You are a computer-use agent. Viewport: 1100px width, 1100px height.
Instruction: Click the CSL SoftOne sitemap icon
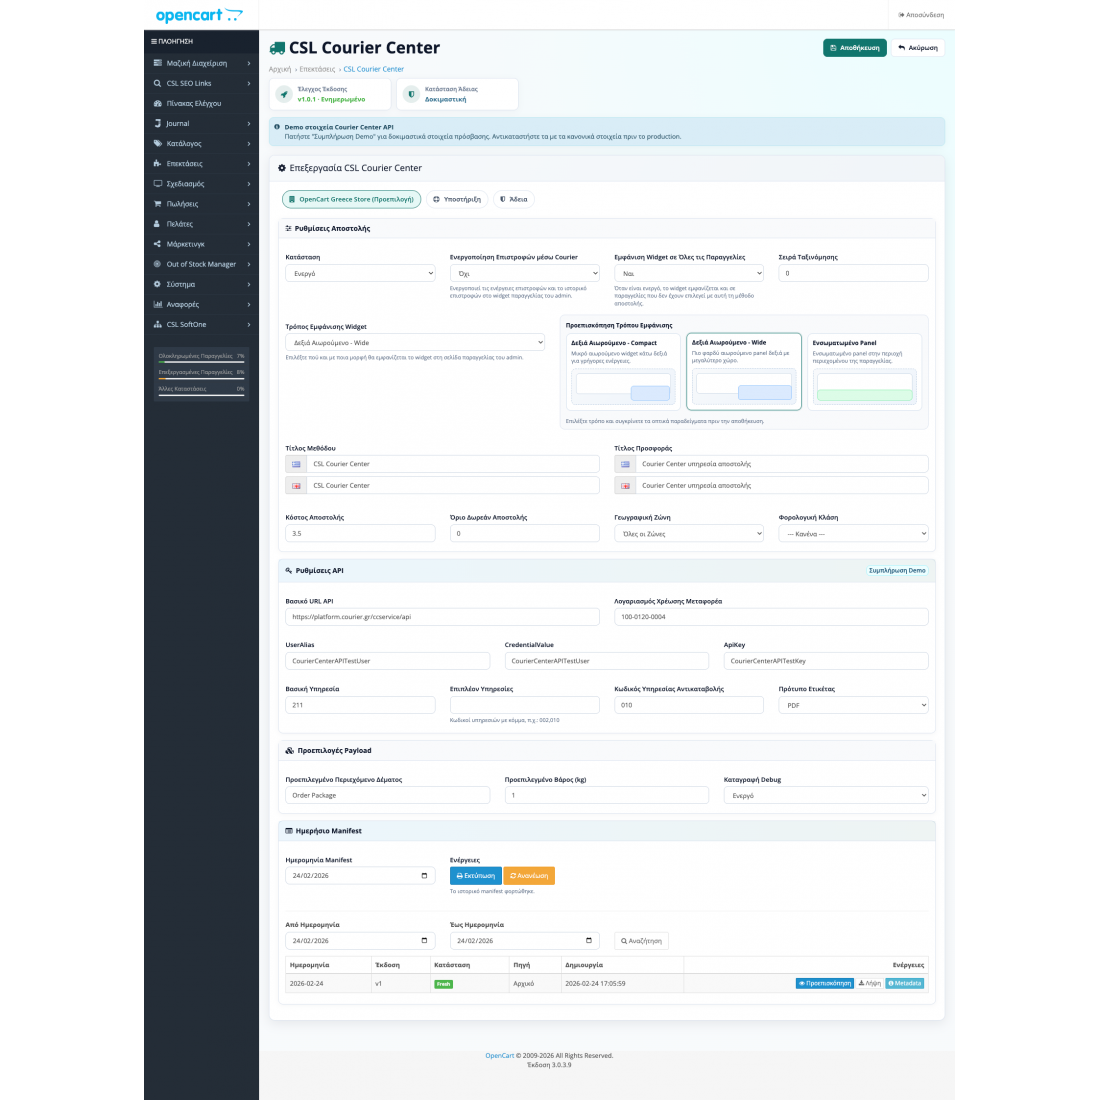click(157, 324)
